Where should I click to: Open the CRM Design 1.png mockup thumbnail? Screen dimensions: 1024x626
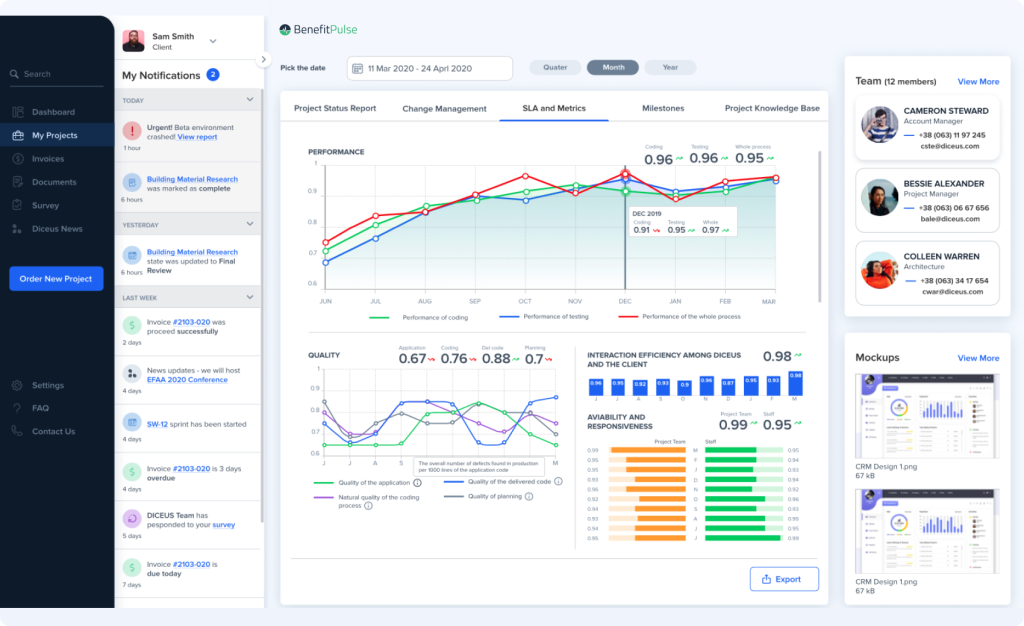click(927, 416)
